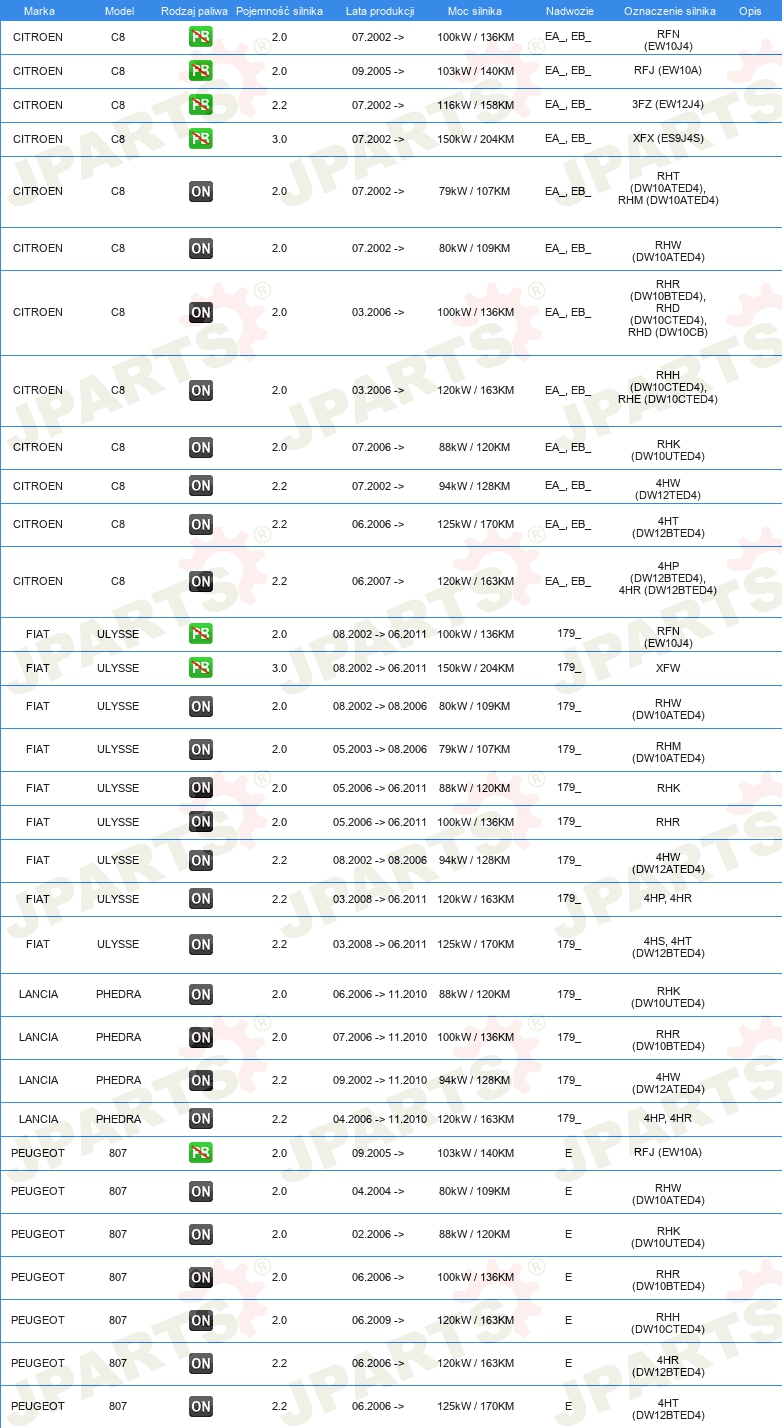
Task: Click the 04.2004 -> date in Peugeot row
Action: (x=378, y=1191)
